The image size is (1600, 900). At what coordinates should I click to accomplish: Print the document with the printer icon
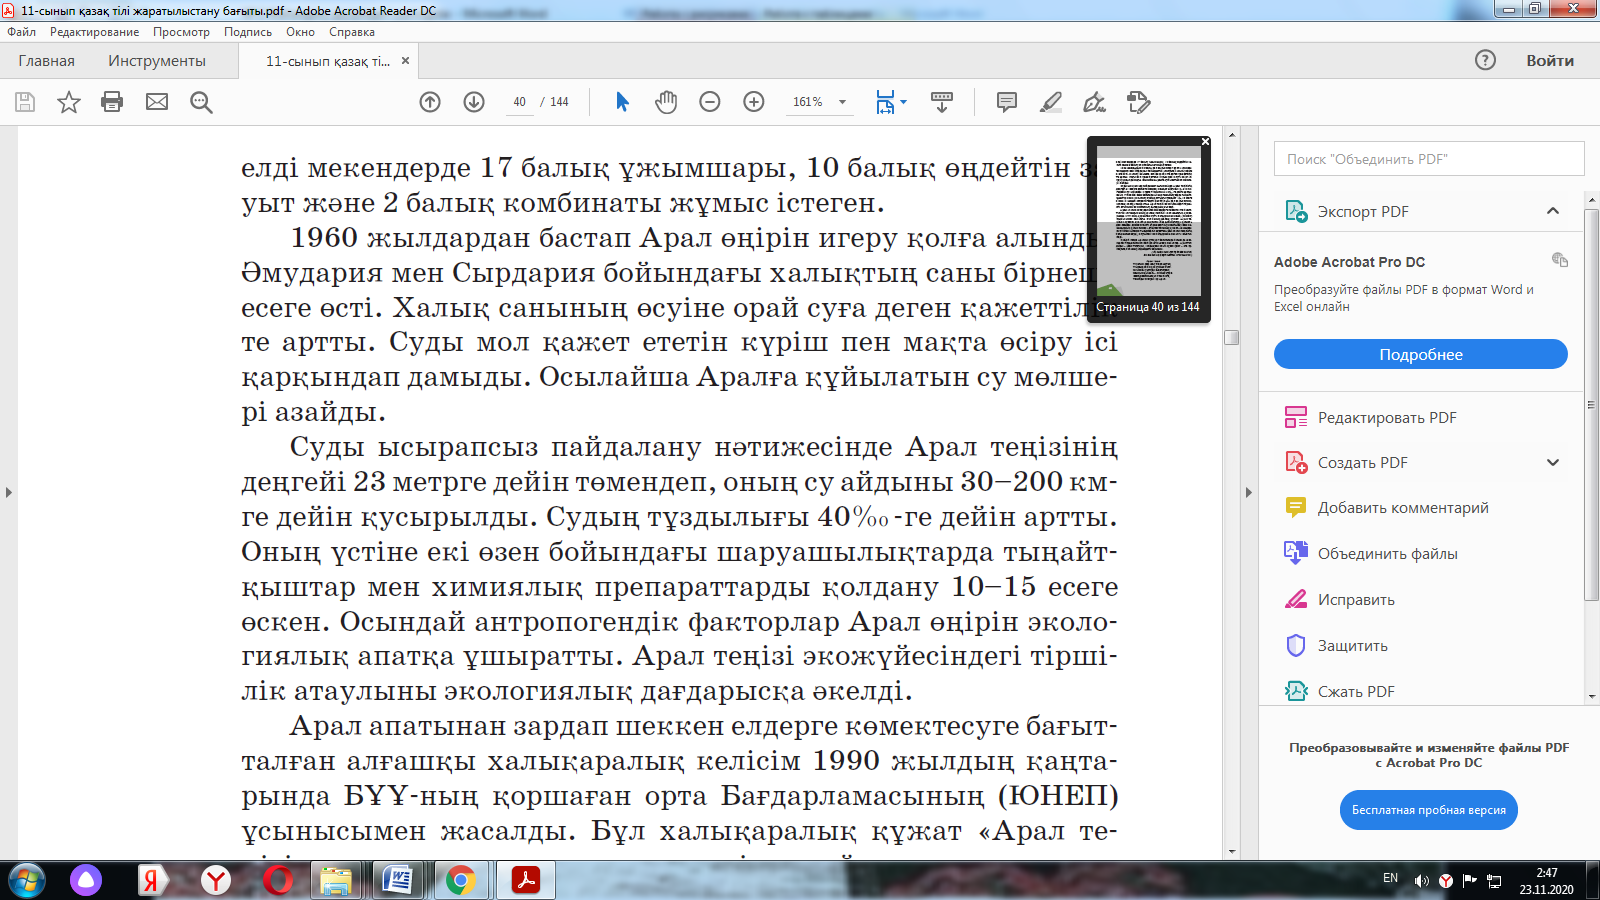click(112, 102)
